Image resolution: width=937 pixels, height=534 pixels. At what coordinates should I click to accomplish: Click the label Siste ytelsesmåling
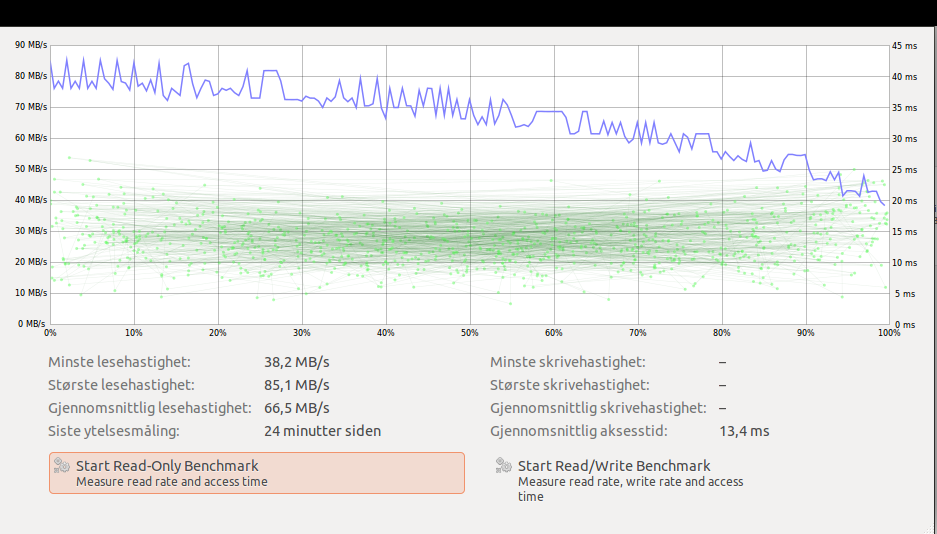[114, 431]
